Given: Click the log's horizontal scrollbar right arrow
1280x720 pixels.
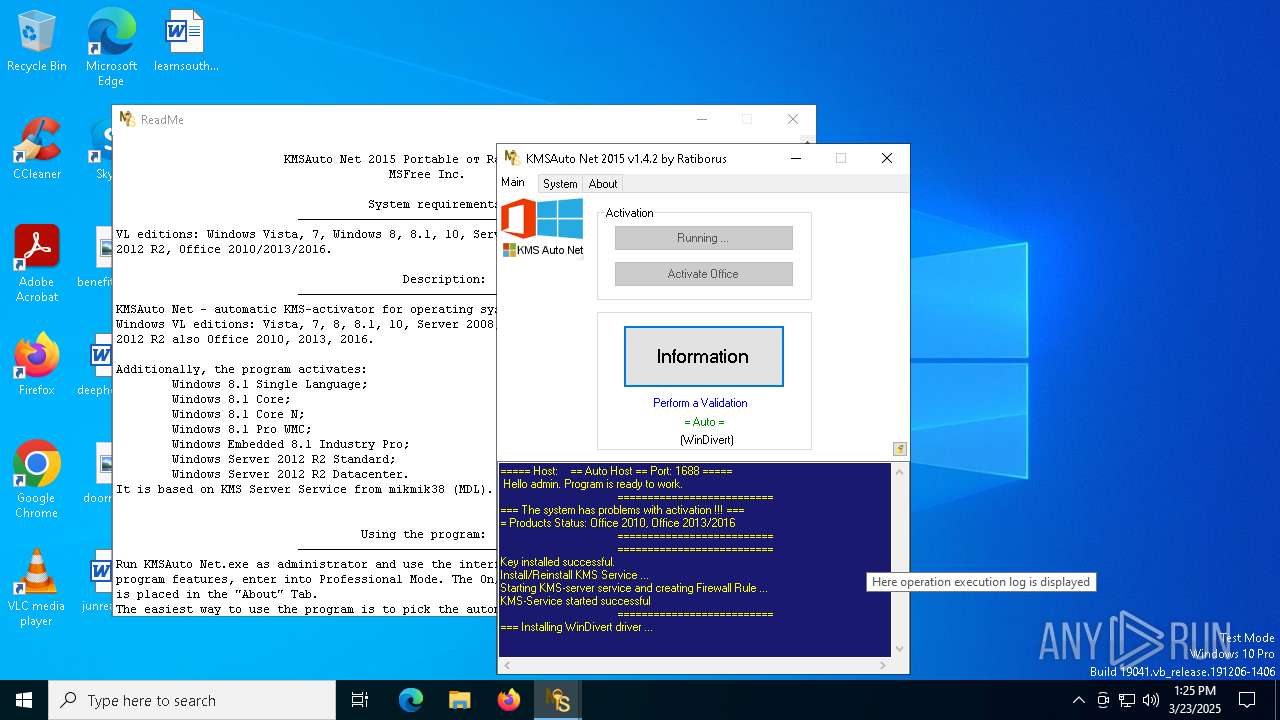Looking at the screenshot, I should [882, 665].
